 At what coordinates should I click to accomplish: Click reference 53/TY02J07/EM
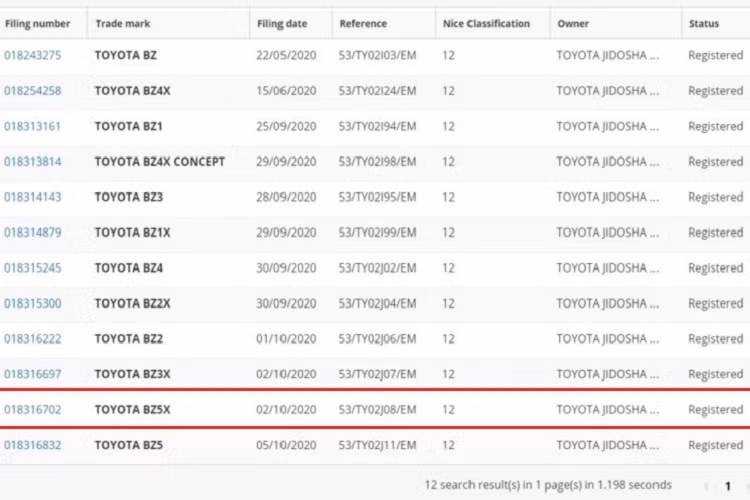[377, 374]
